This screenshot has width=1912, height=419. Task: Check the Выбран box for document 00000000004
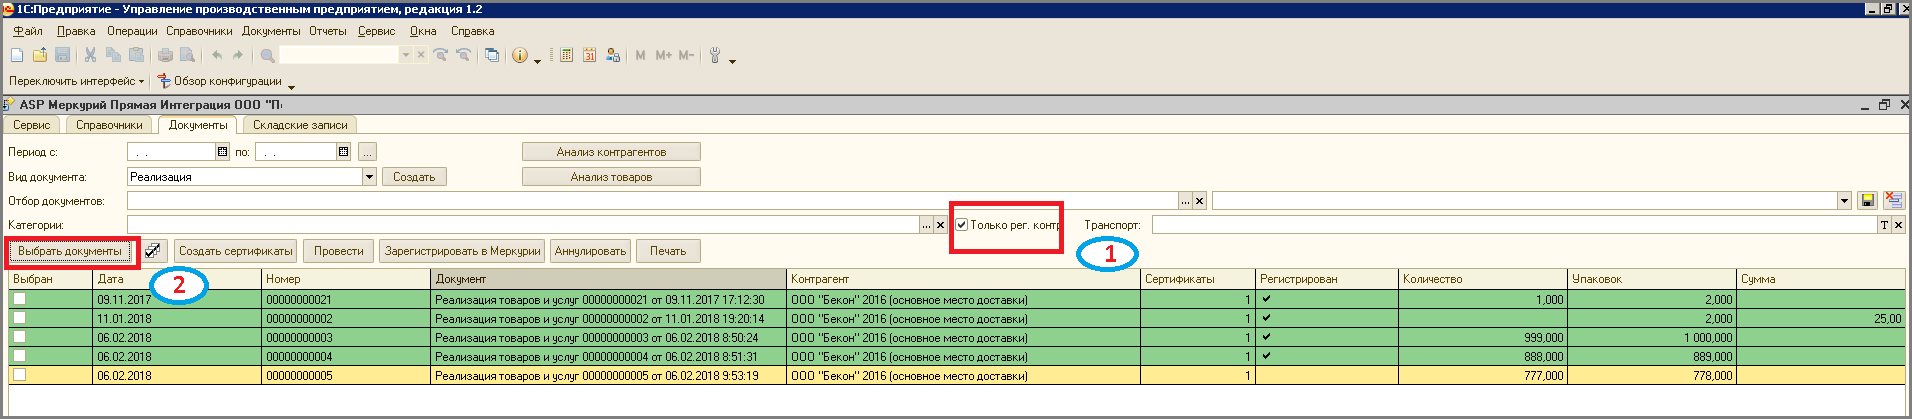(19, 356)
